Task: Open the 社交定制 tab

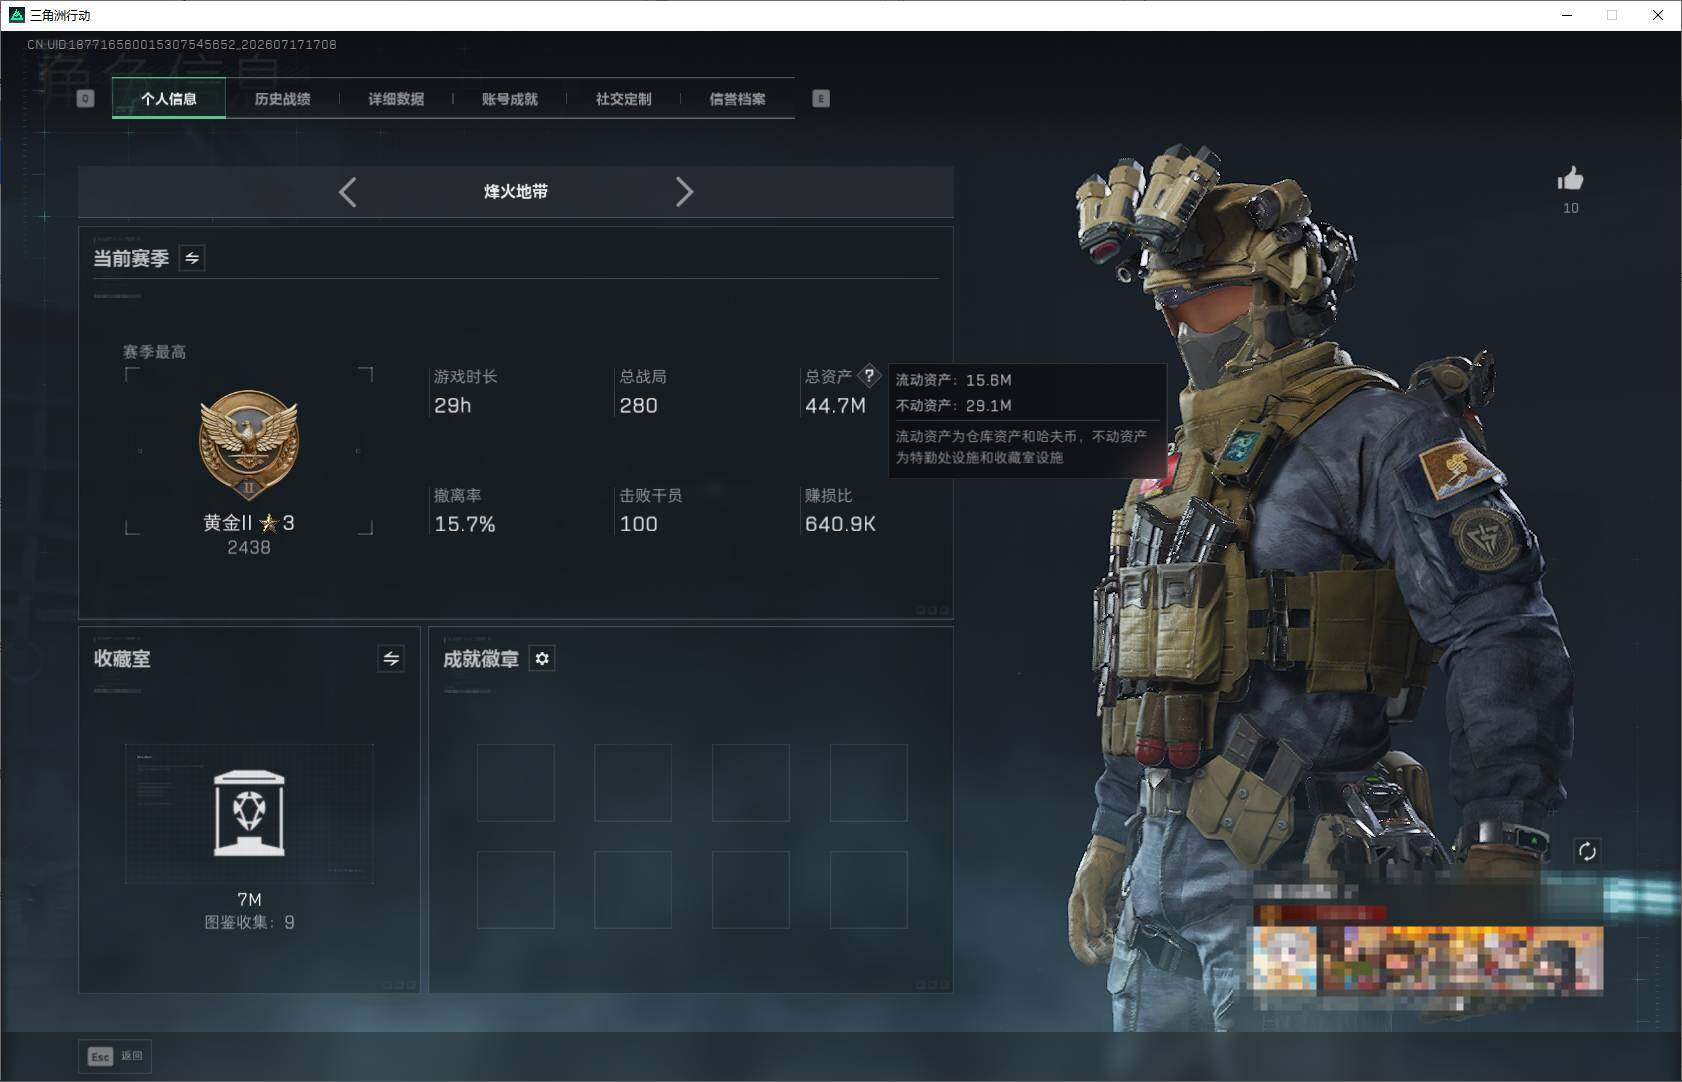Action: [624, 99]
